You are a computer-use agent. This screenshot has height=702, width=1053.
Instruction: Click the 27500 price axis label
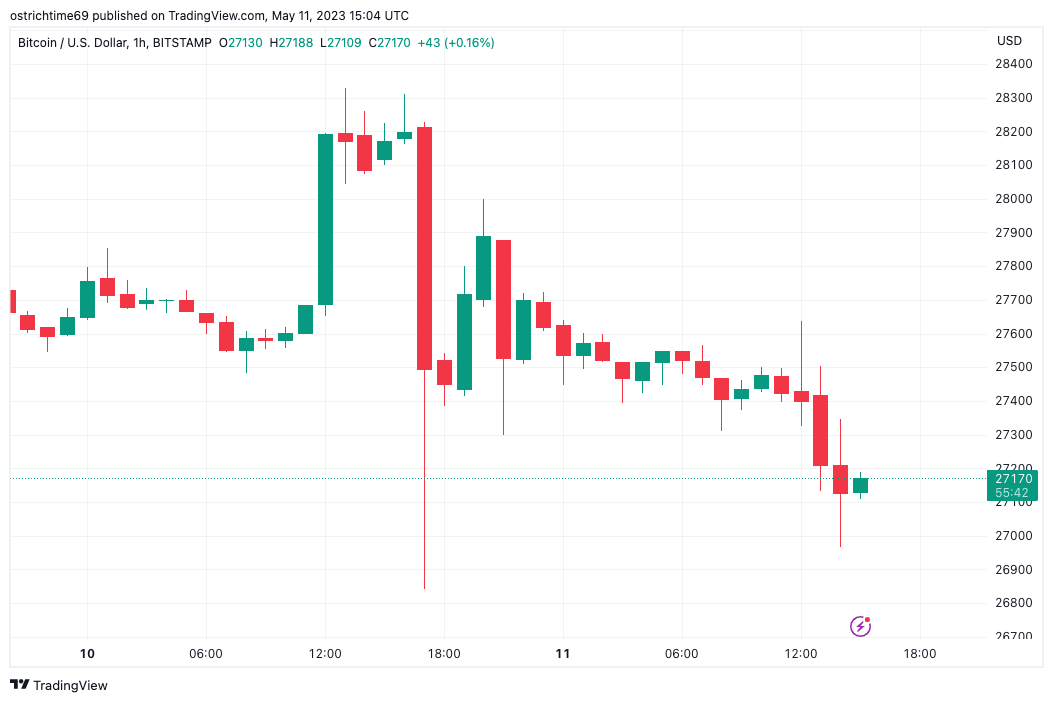coord(1014,367)
